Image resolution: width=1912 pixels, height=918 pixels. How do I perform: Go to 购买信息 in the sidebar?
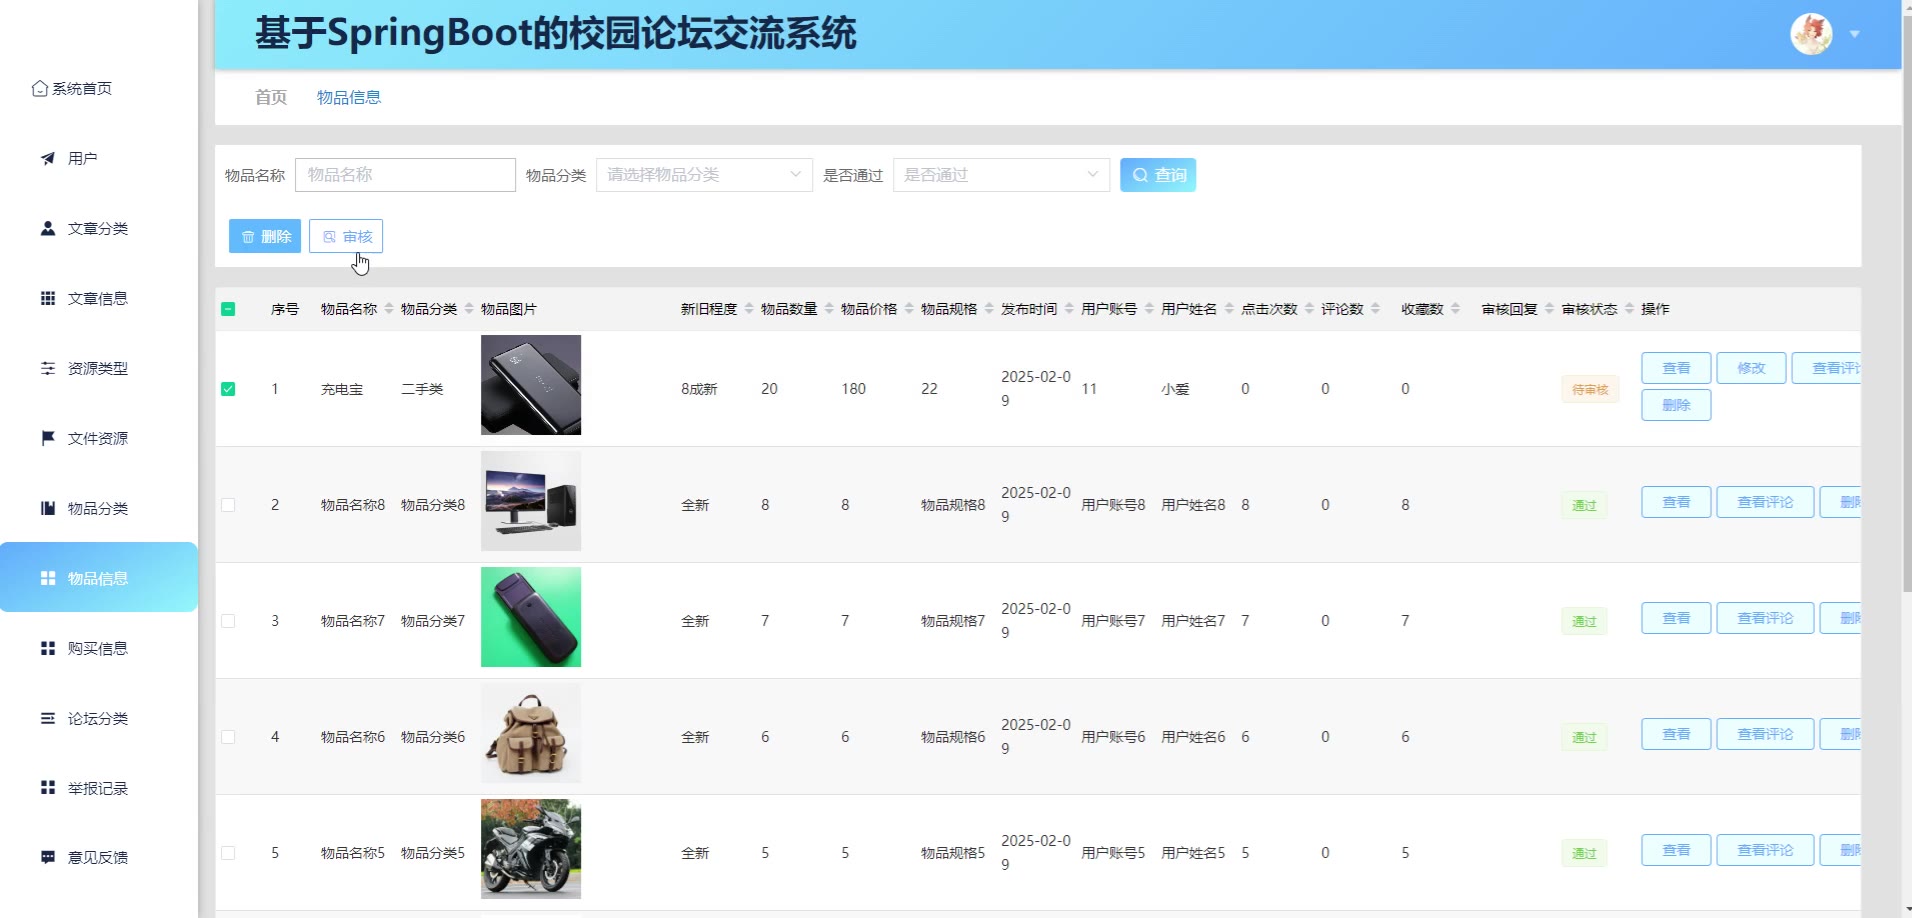pyautogui.click(x=97, y=648)
